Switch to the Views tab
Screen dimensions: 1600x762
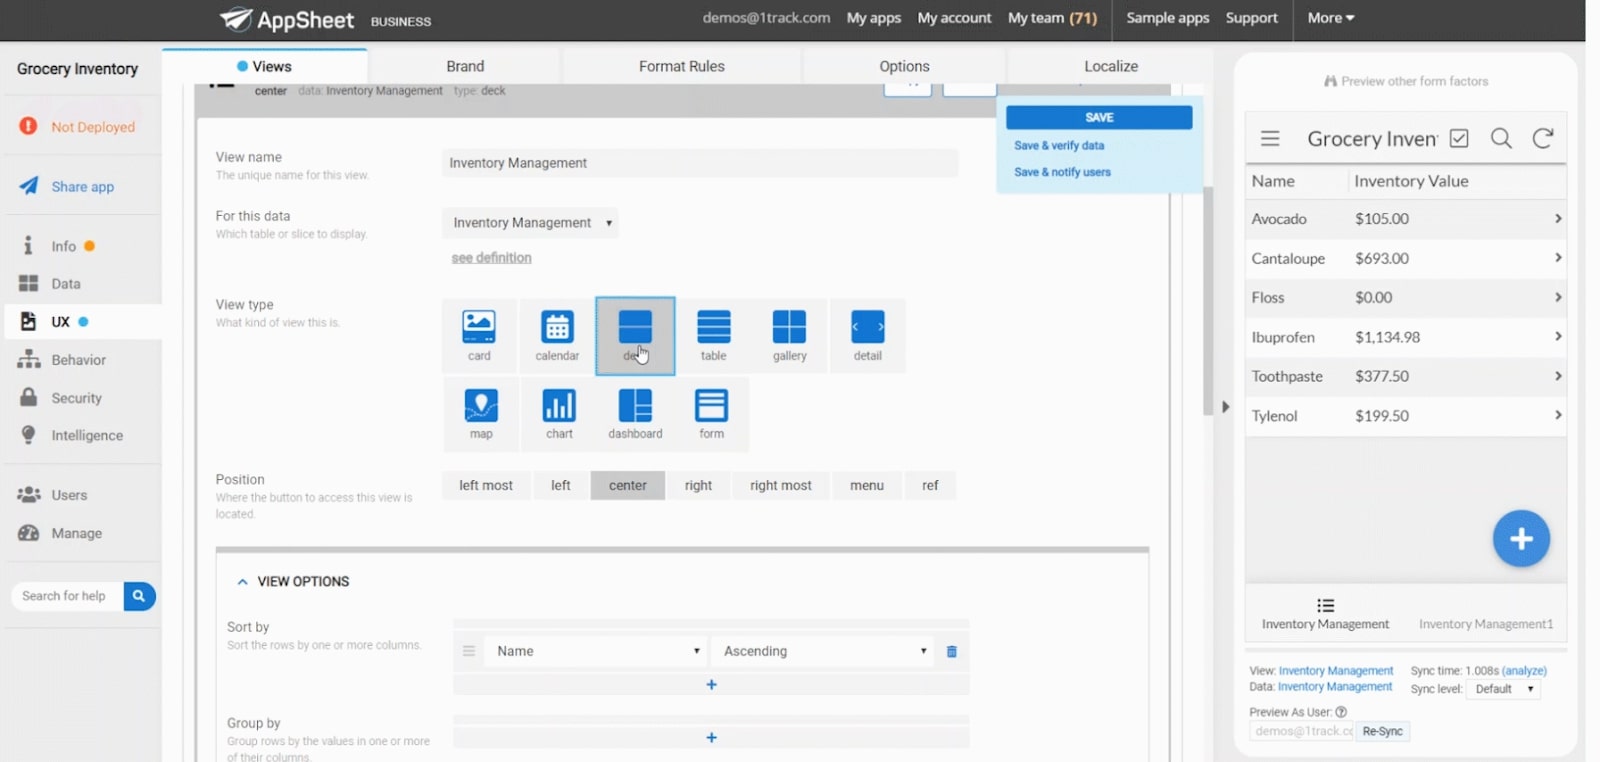coord(264,66)
